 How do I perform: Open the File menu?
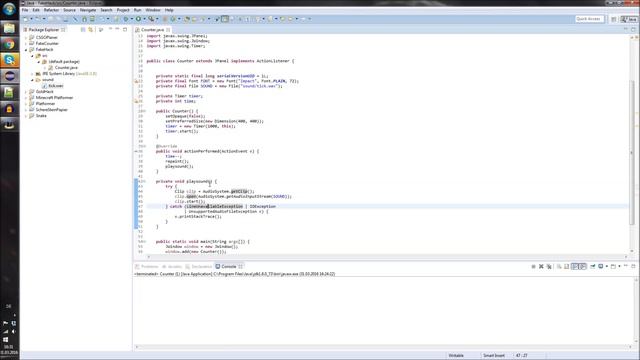[x=25, y=10]
